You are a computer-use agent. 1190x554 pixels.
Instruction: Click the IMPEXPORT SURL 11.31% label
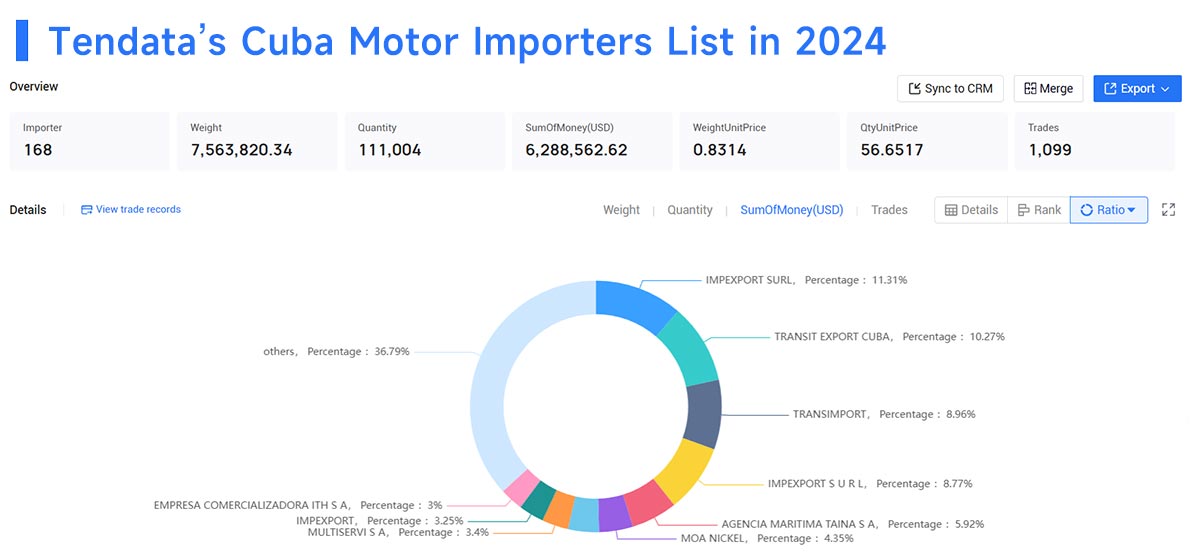(x=806, y=280)
